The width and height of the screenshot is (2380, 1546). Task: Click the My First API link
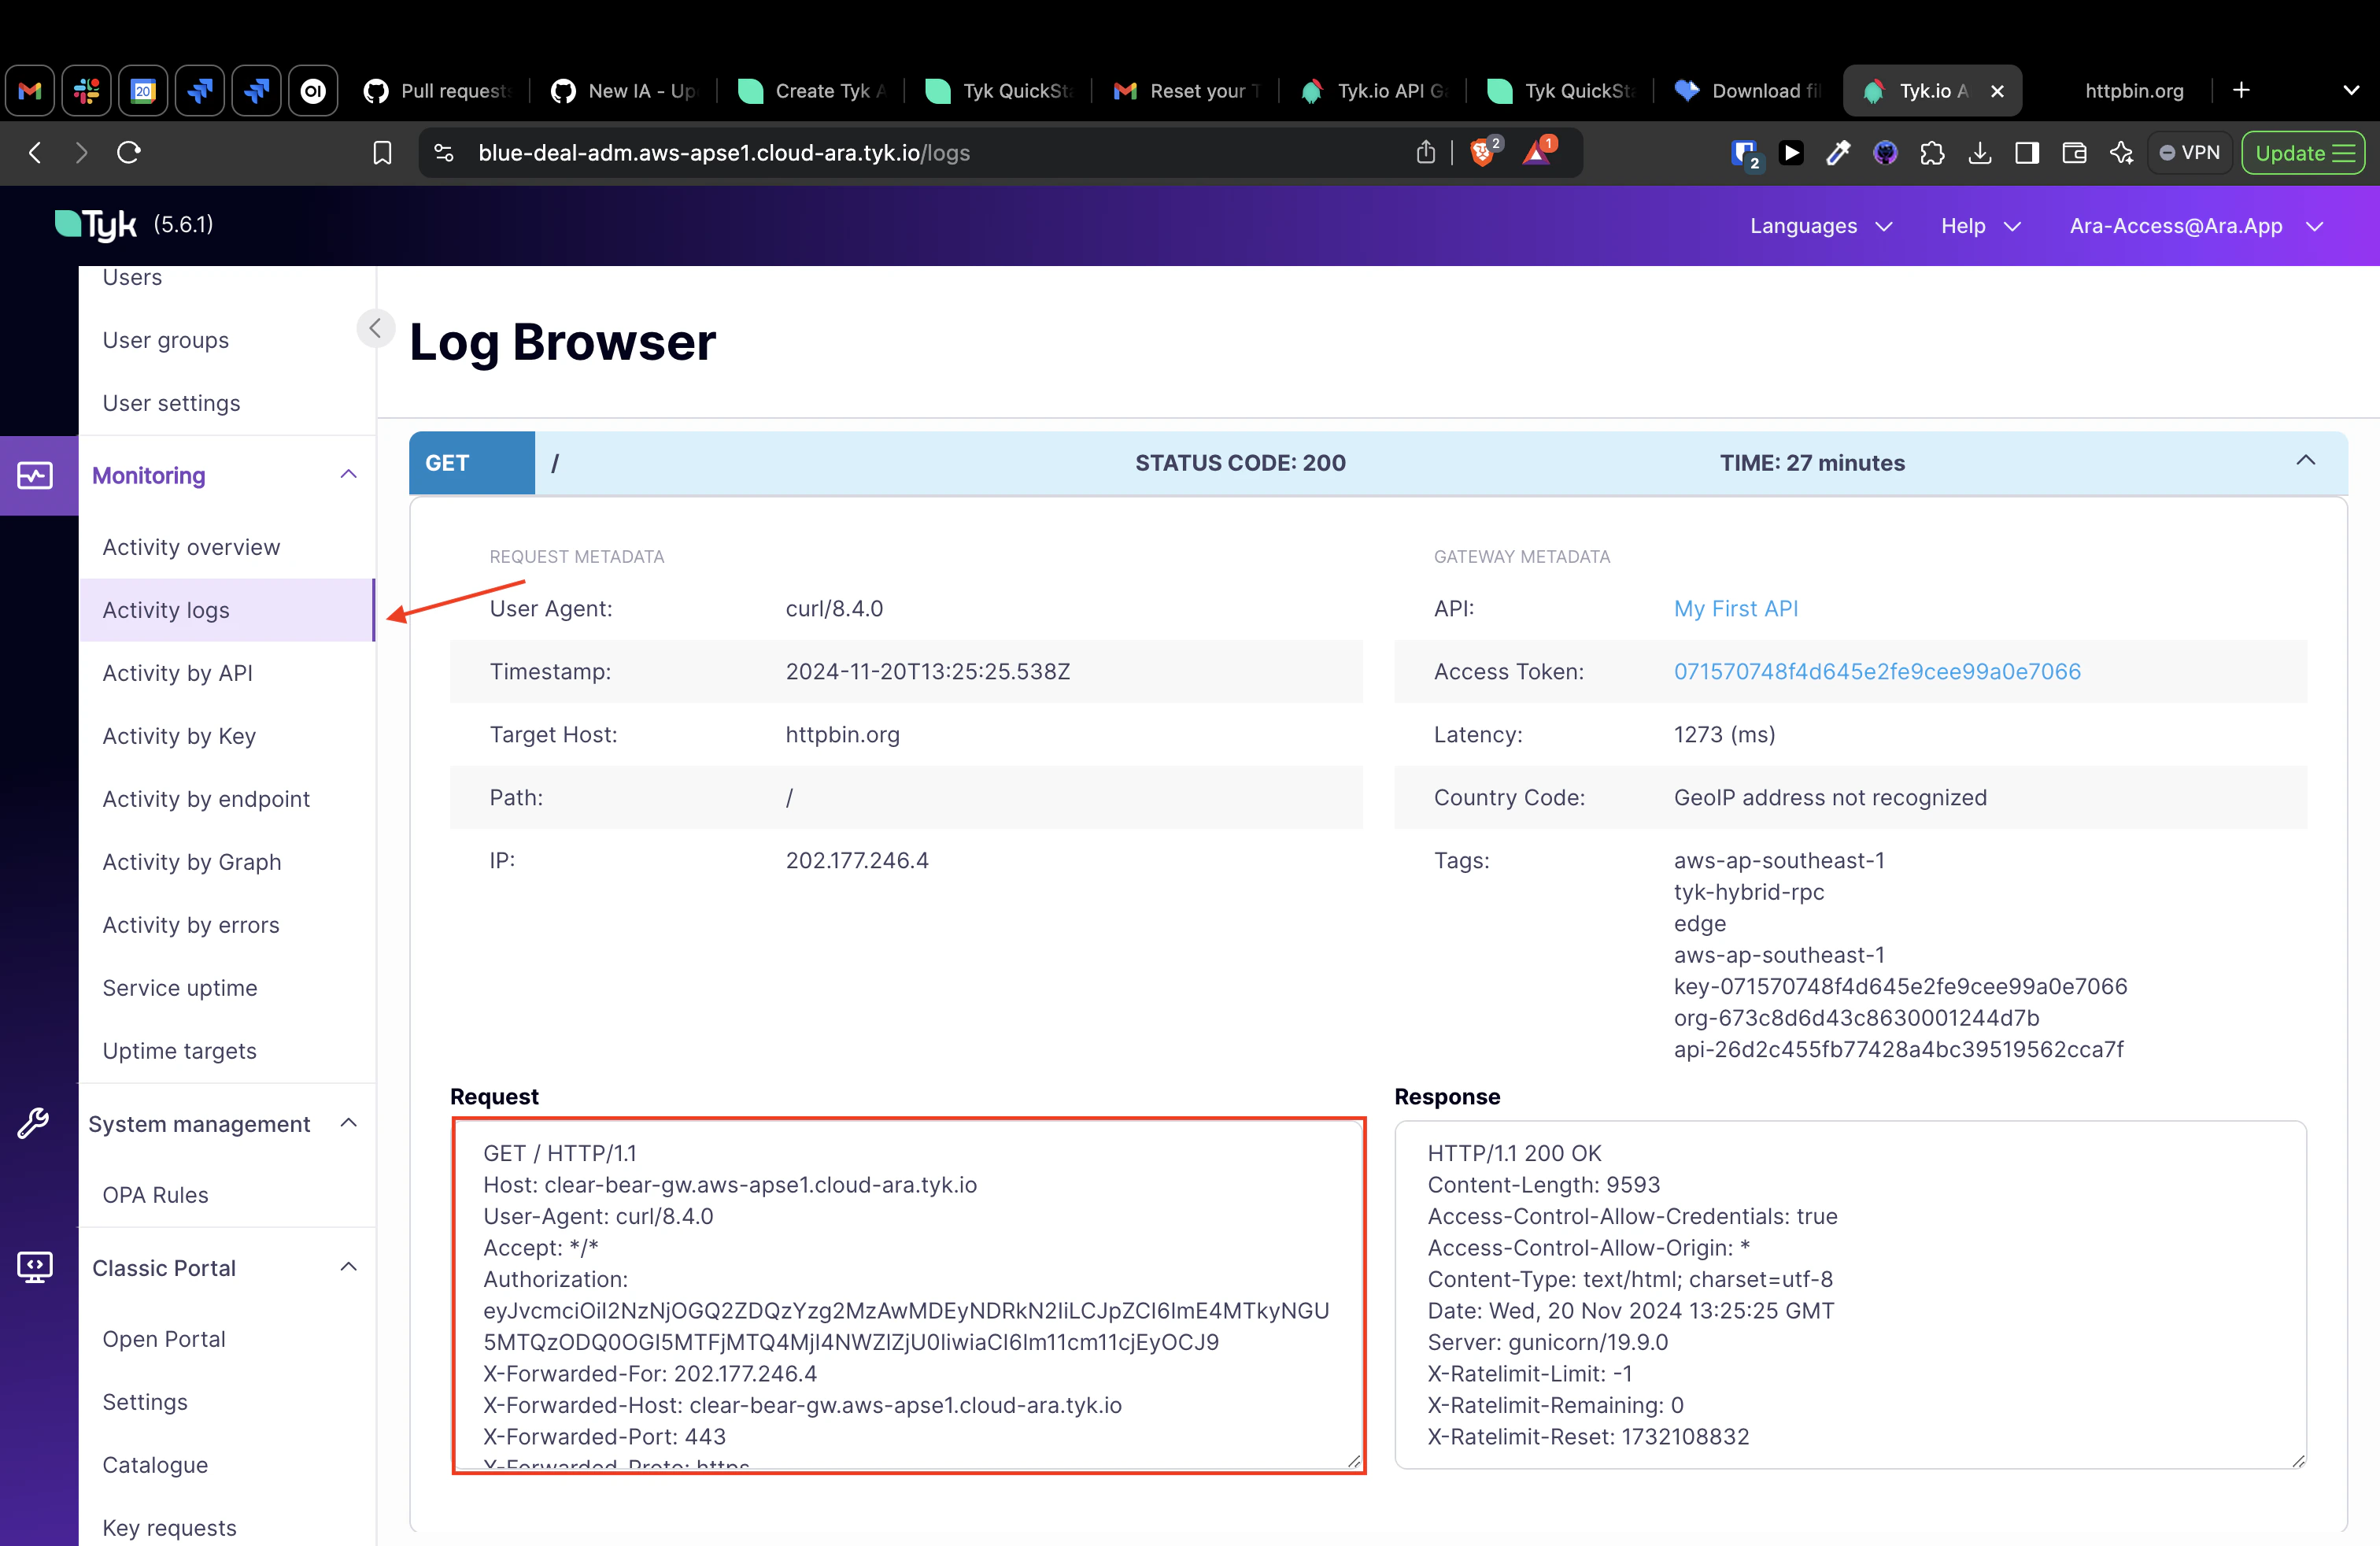[x=1736, y=608]
